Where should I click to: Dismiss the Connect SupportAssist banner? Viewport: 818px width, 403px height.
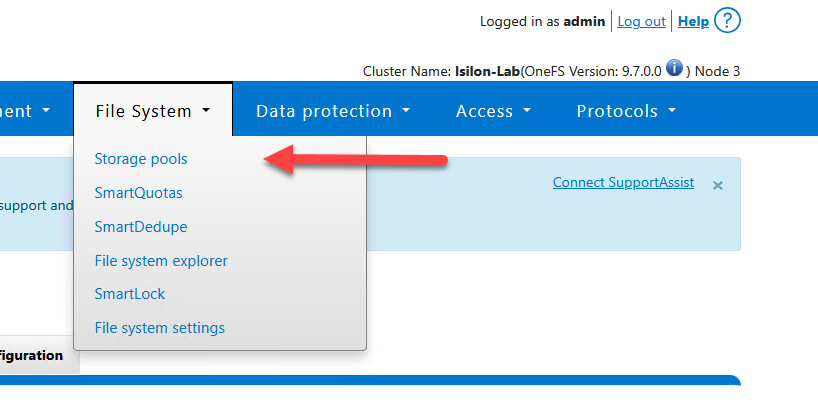717,185
